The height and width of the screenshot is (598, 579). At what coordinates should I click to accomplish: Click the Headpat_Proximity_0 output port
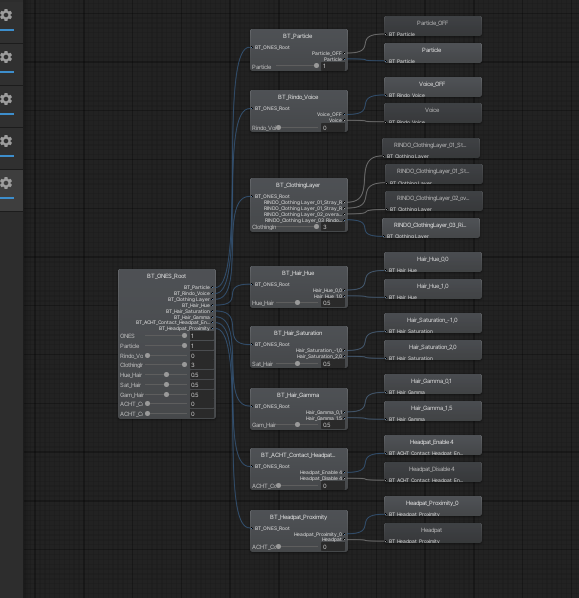tap(344, 534)
